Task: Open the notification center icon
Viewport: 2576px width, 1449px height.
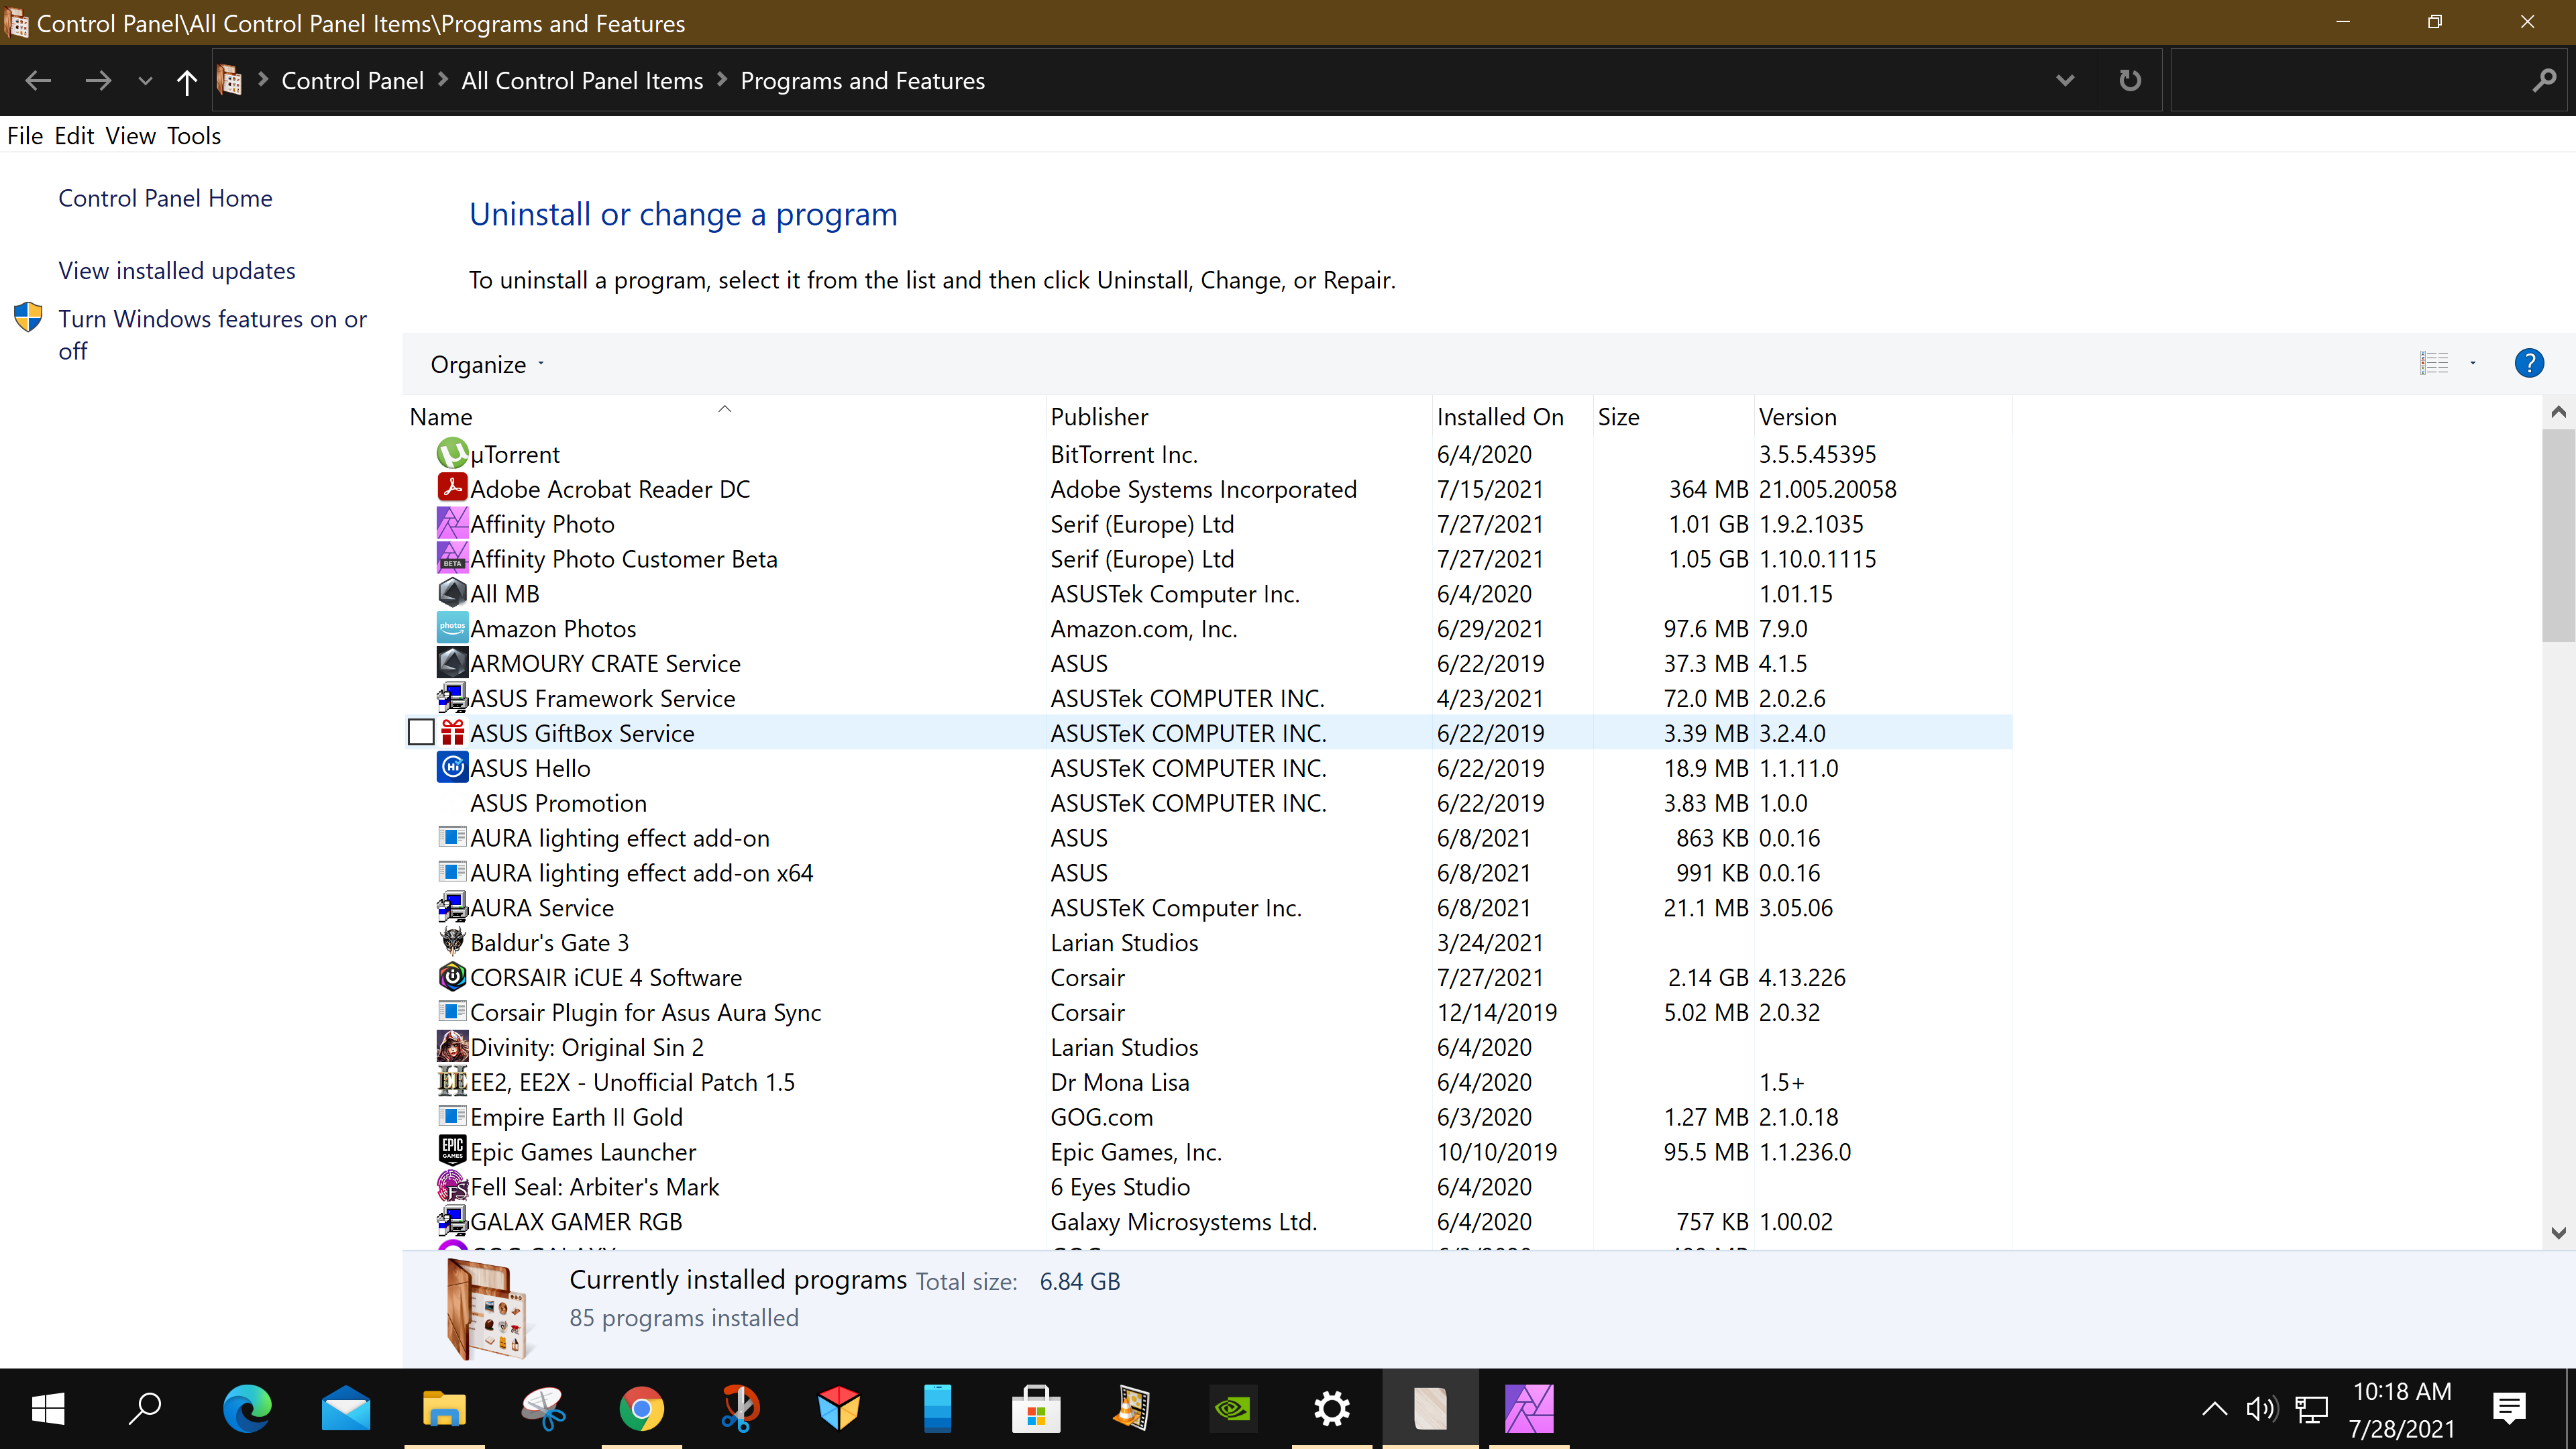Action: coord(2509,1408)
